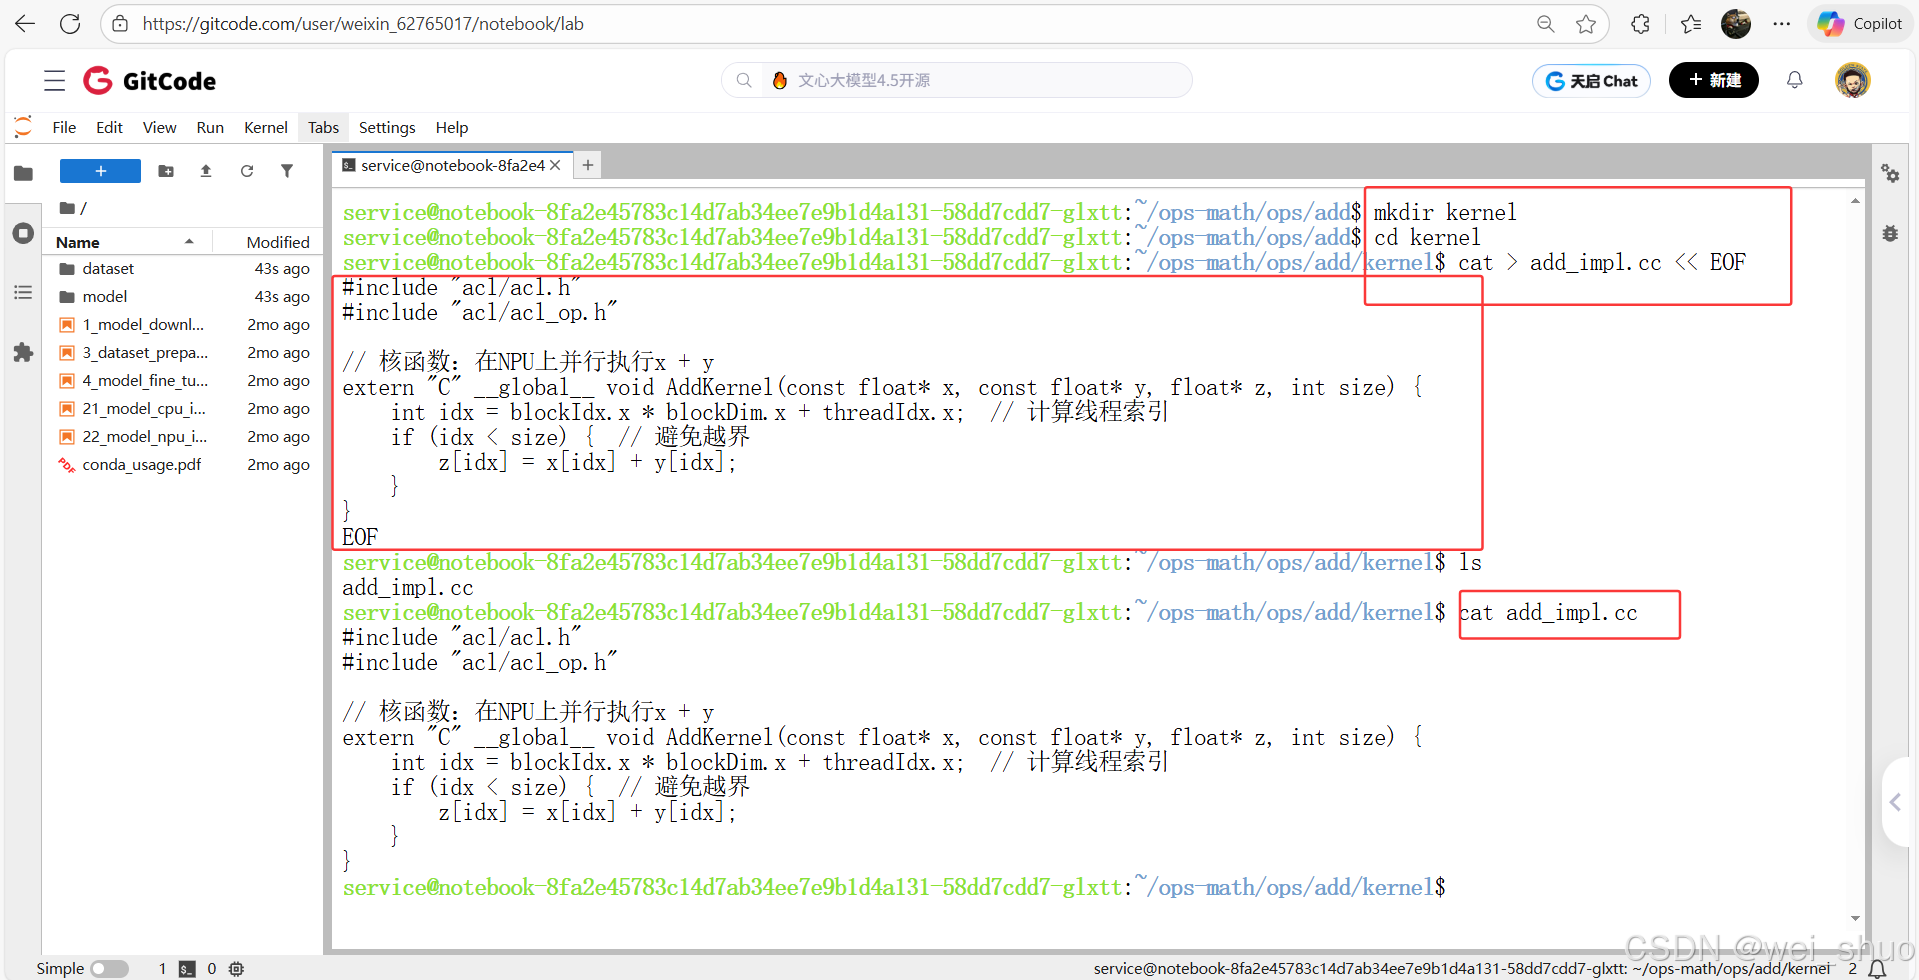Screen dimensions: 1919x980
Task: Sort files by Name column
Action: point(125,242)
